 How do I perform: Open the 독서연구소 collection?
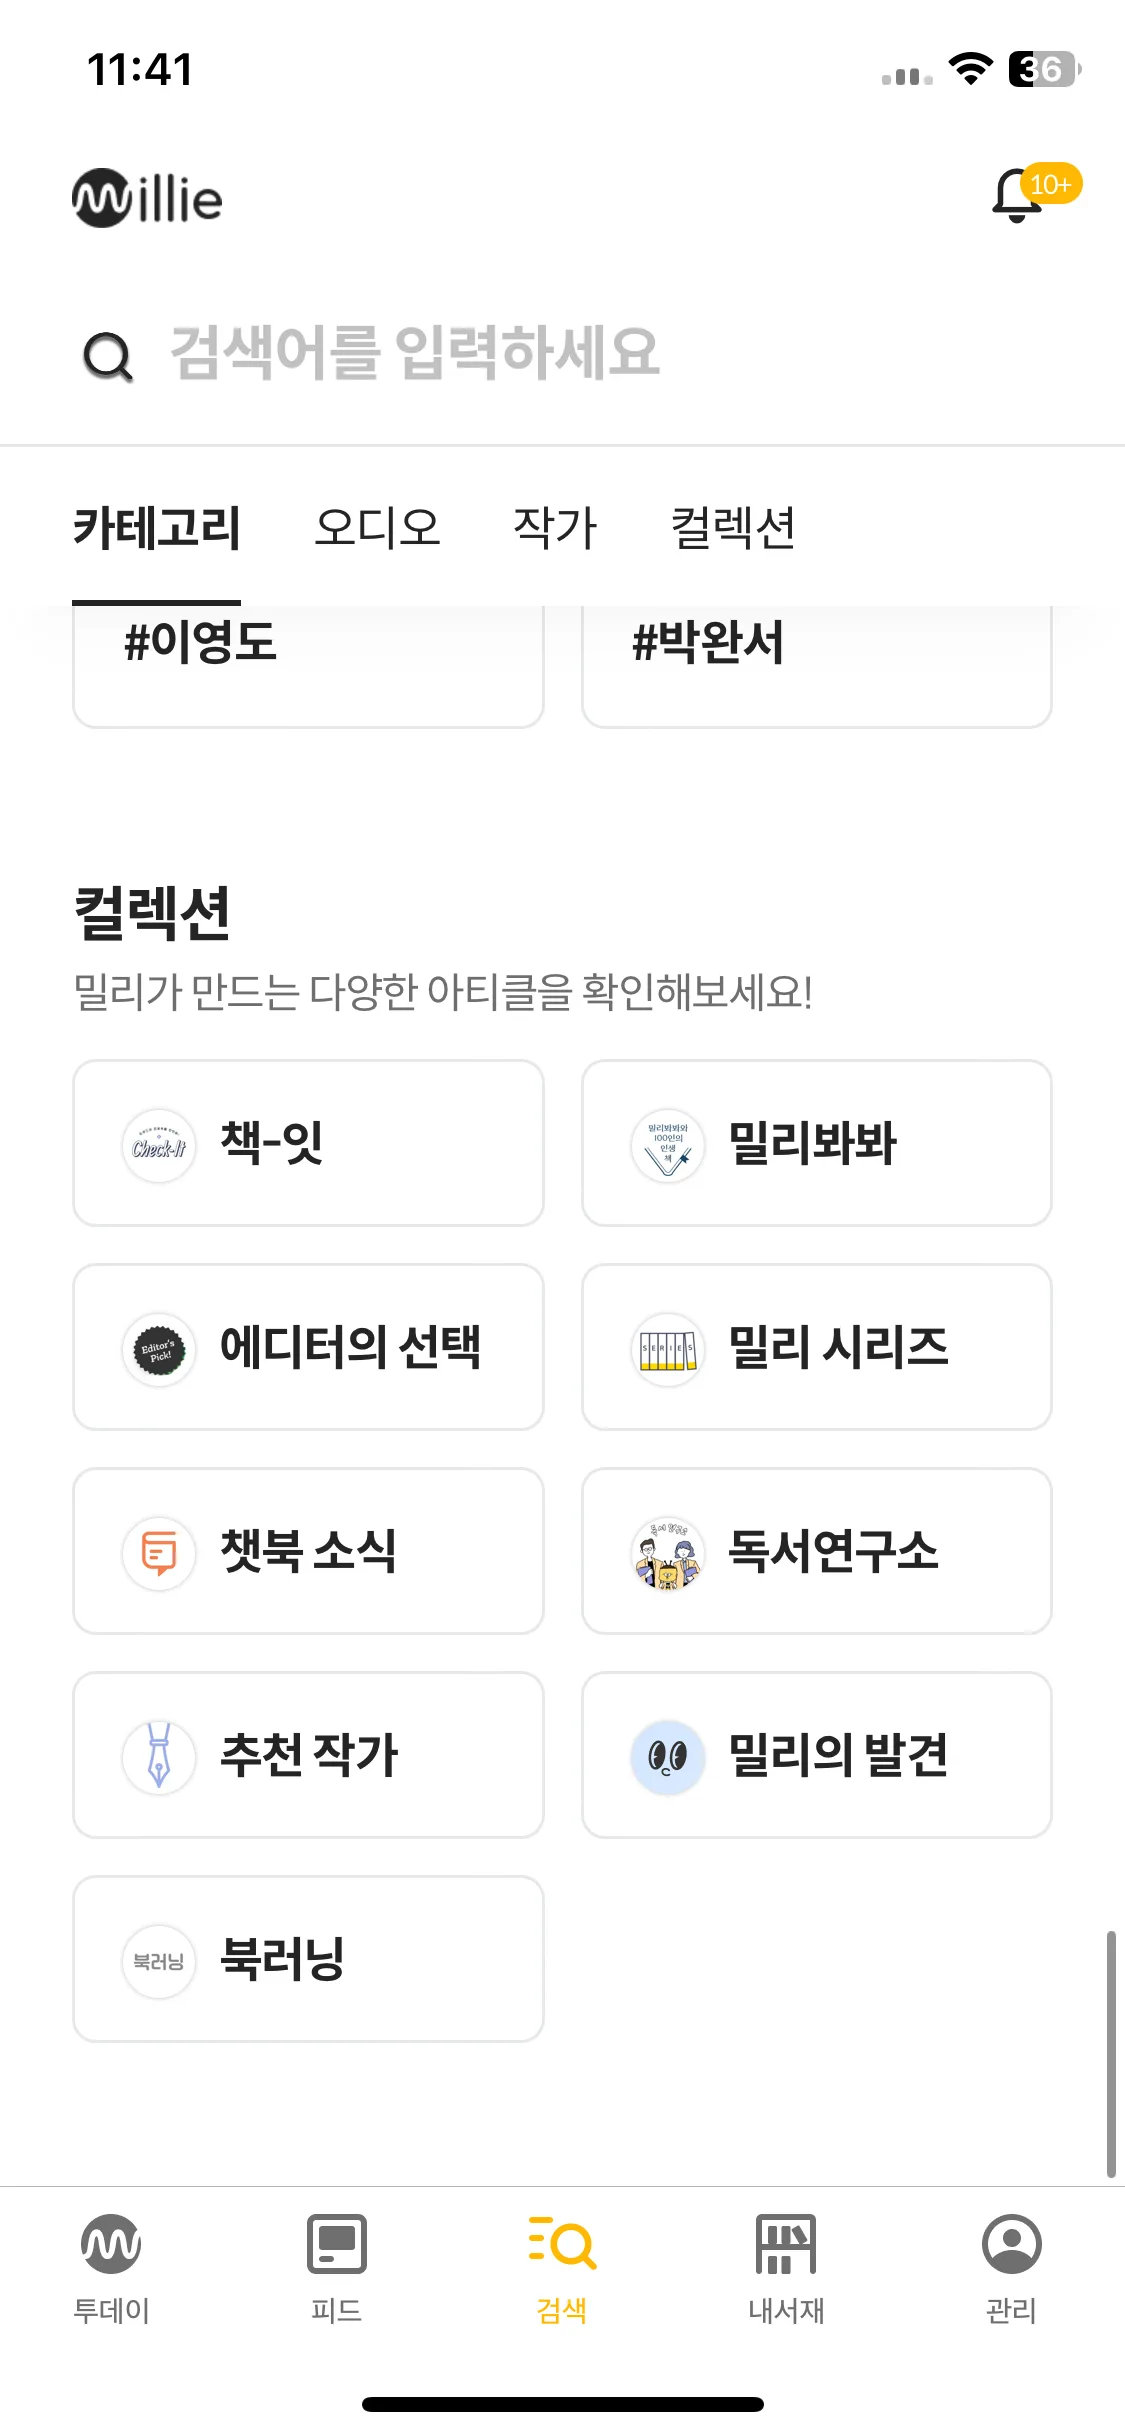(x=817, y=1551)
